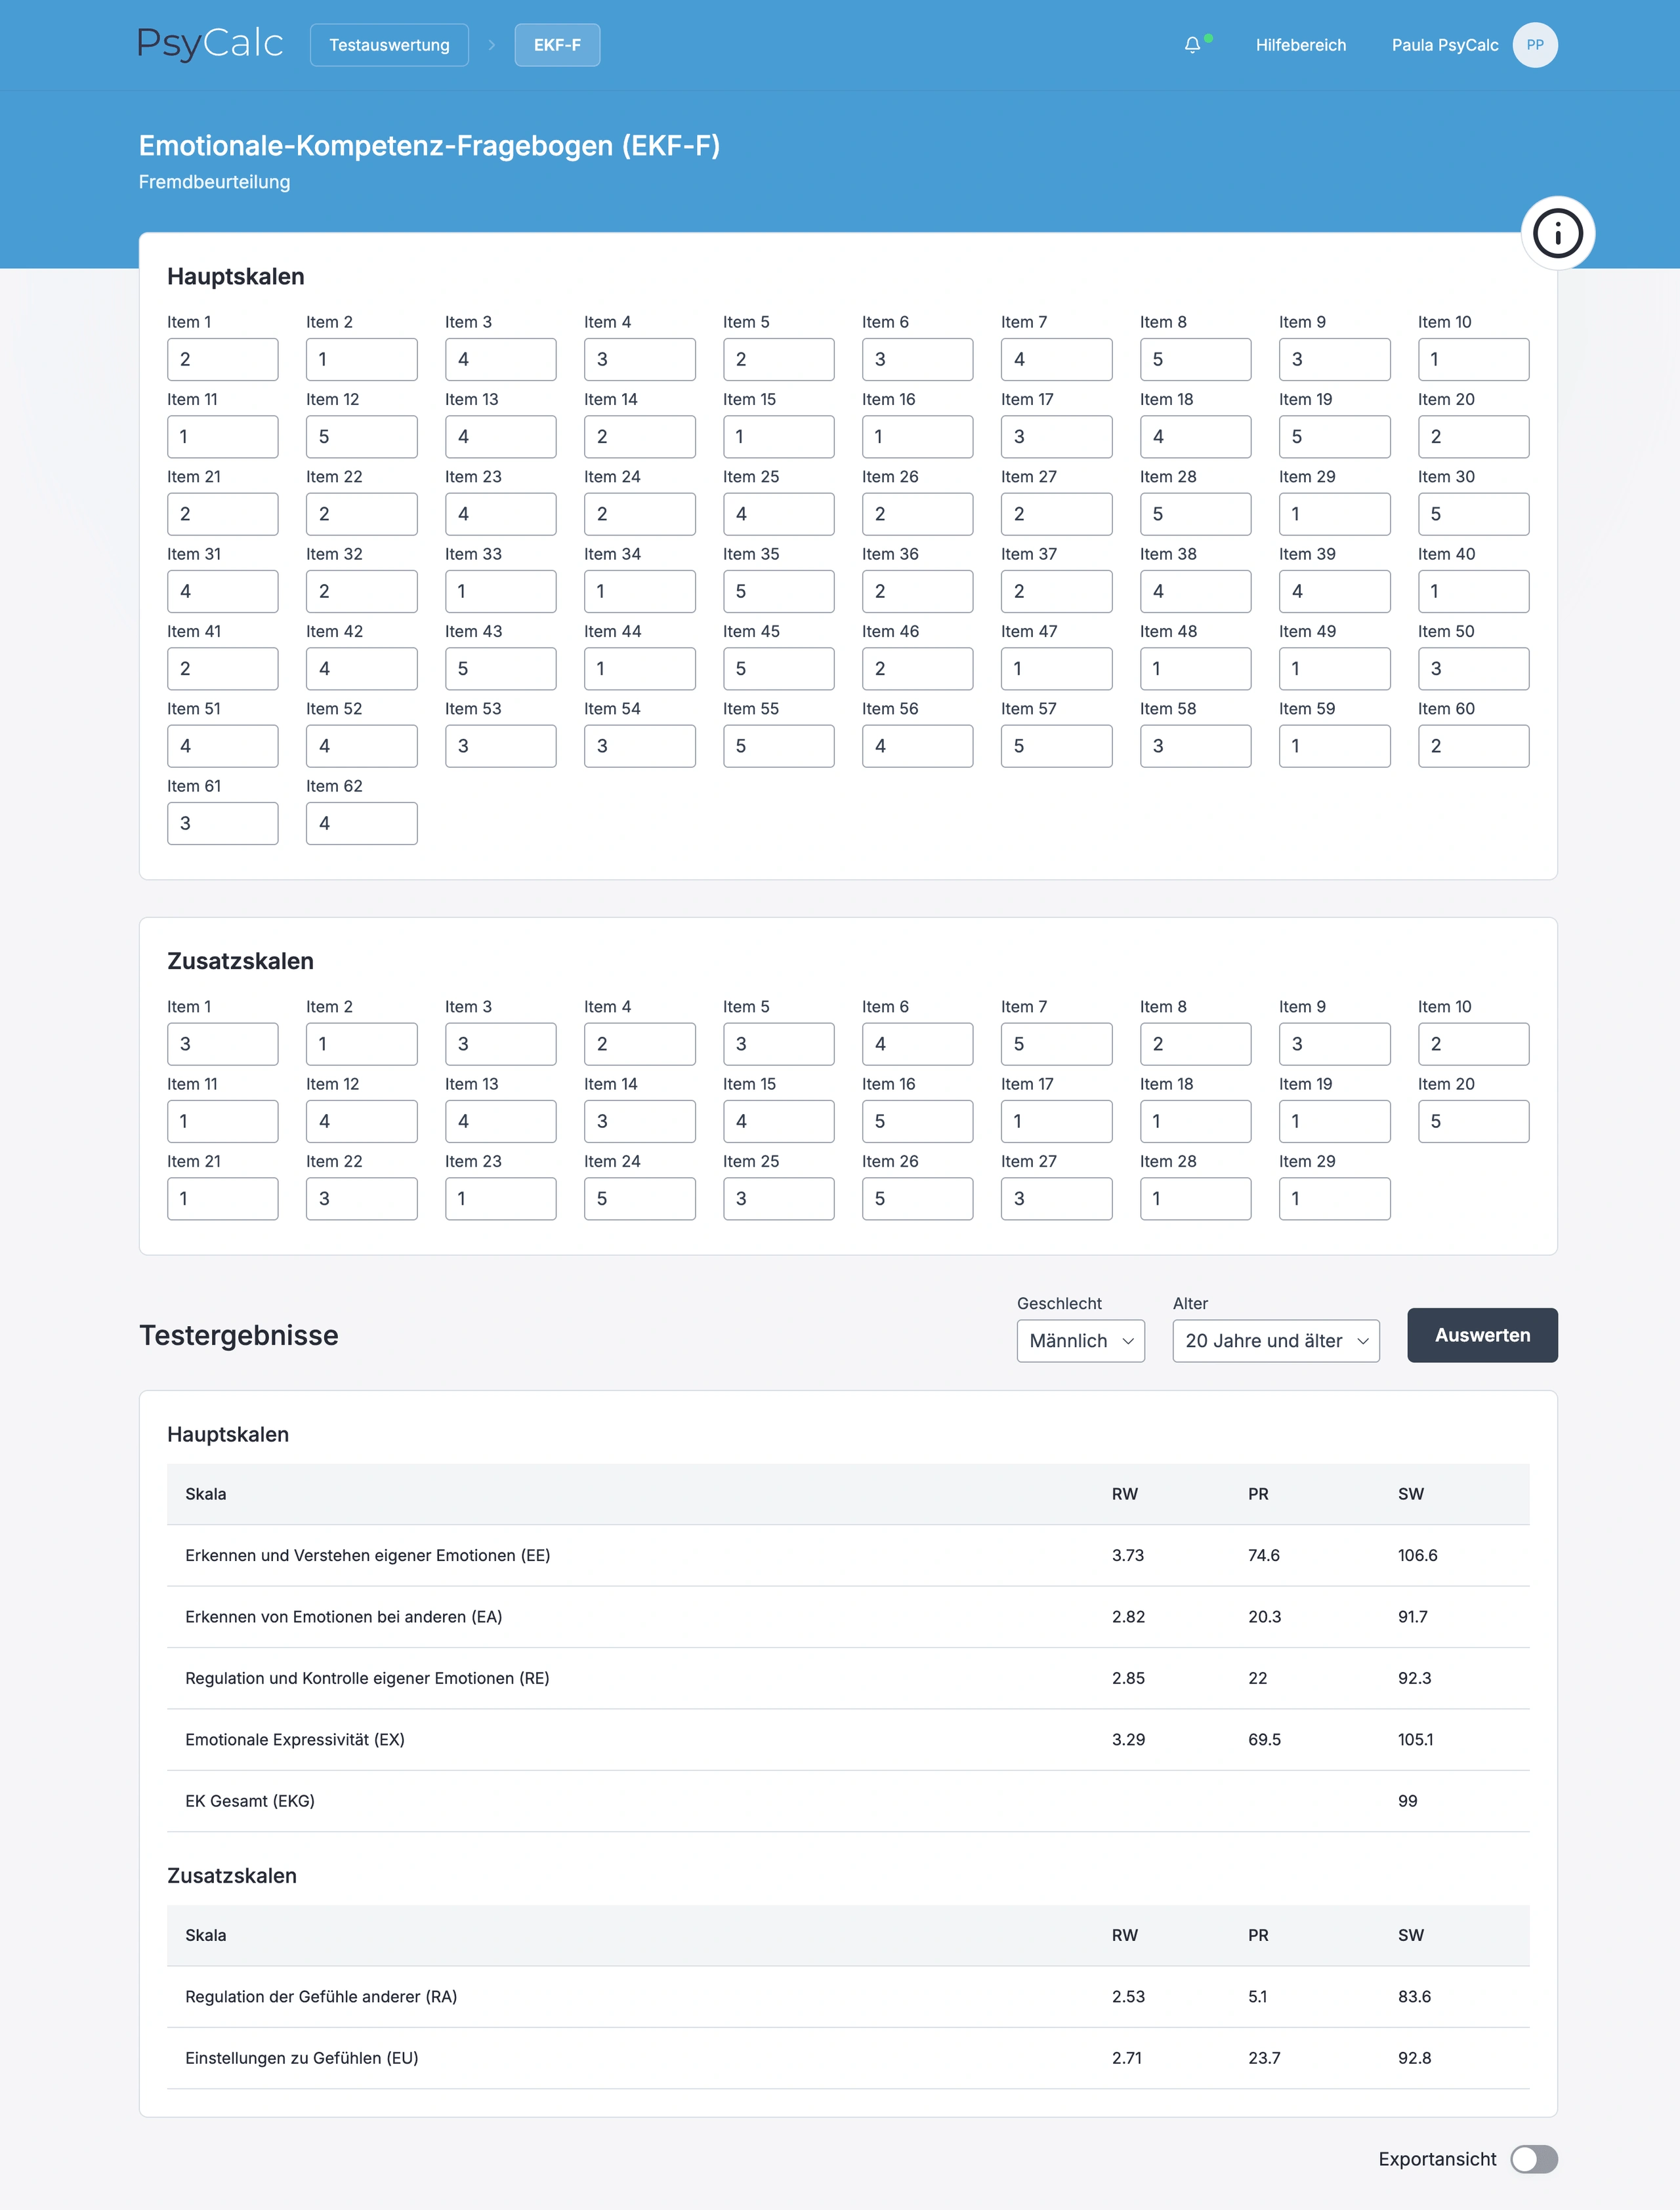Open the Geschlecht dropdown
The image size is (1680, 2210).
[x=1080, y=1341]
